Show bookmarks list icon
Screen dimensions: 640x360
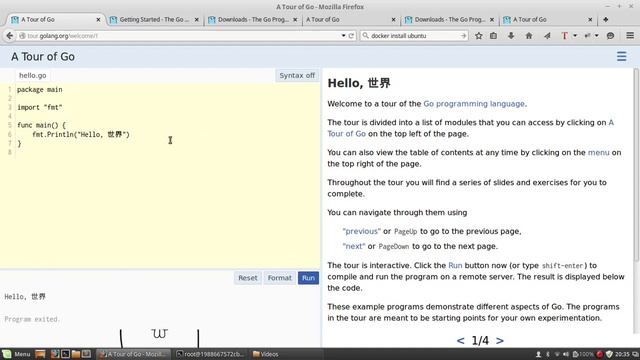coord(493,36)
